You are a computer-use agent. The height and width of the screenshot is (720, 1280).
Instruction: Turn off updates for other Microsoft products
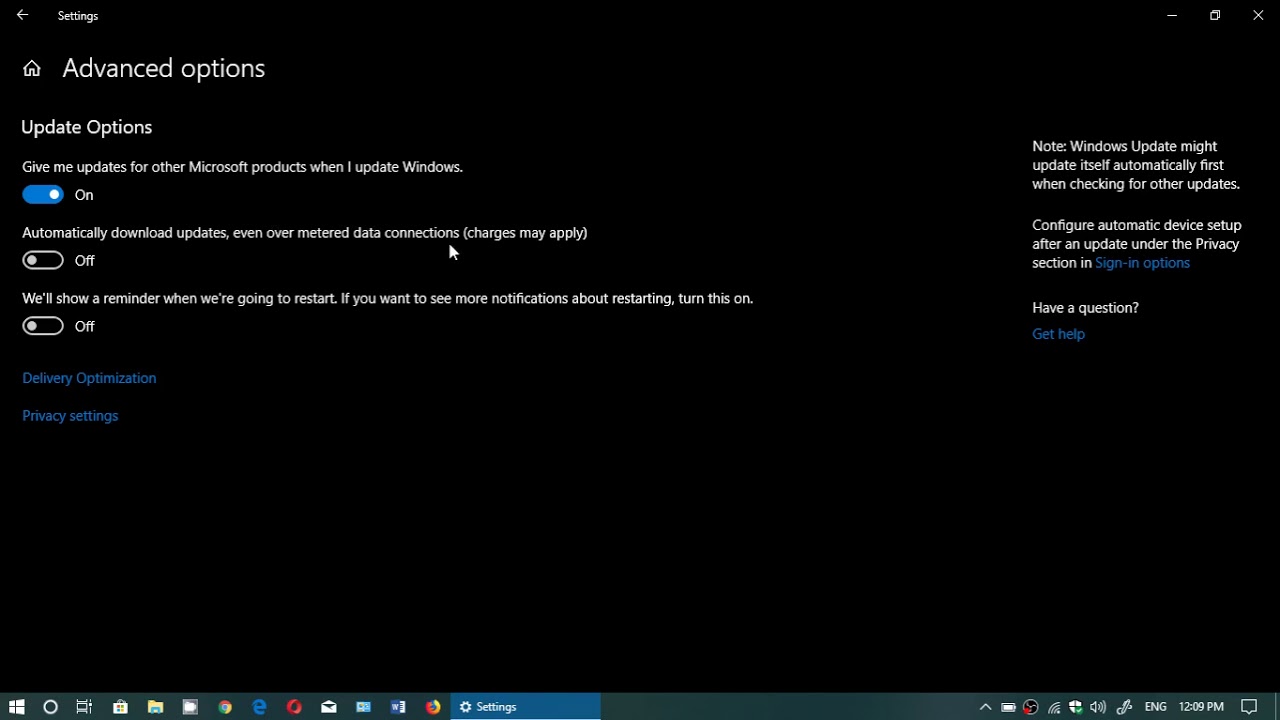[x=43, y=195]
